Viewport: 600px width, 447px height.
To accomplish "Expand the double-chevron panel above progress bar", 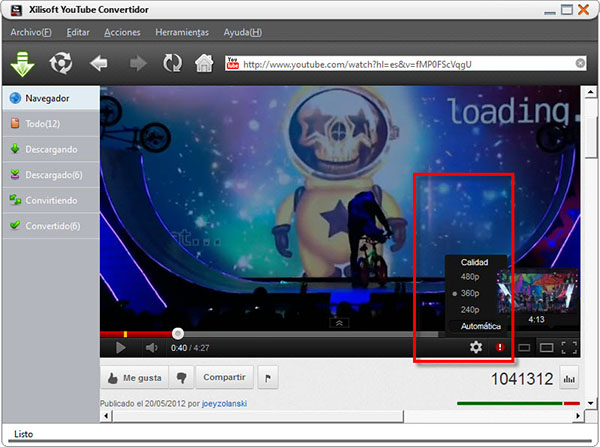I will pos(339,323).
